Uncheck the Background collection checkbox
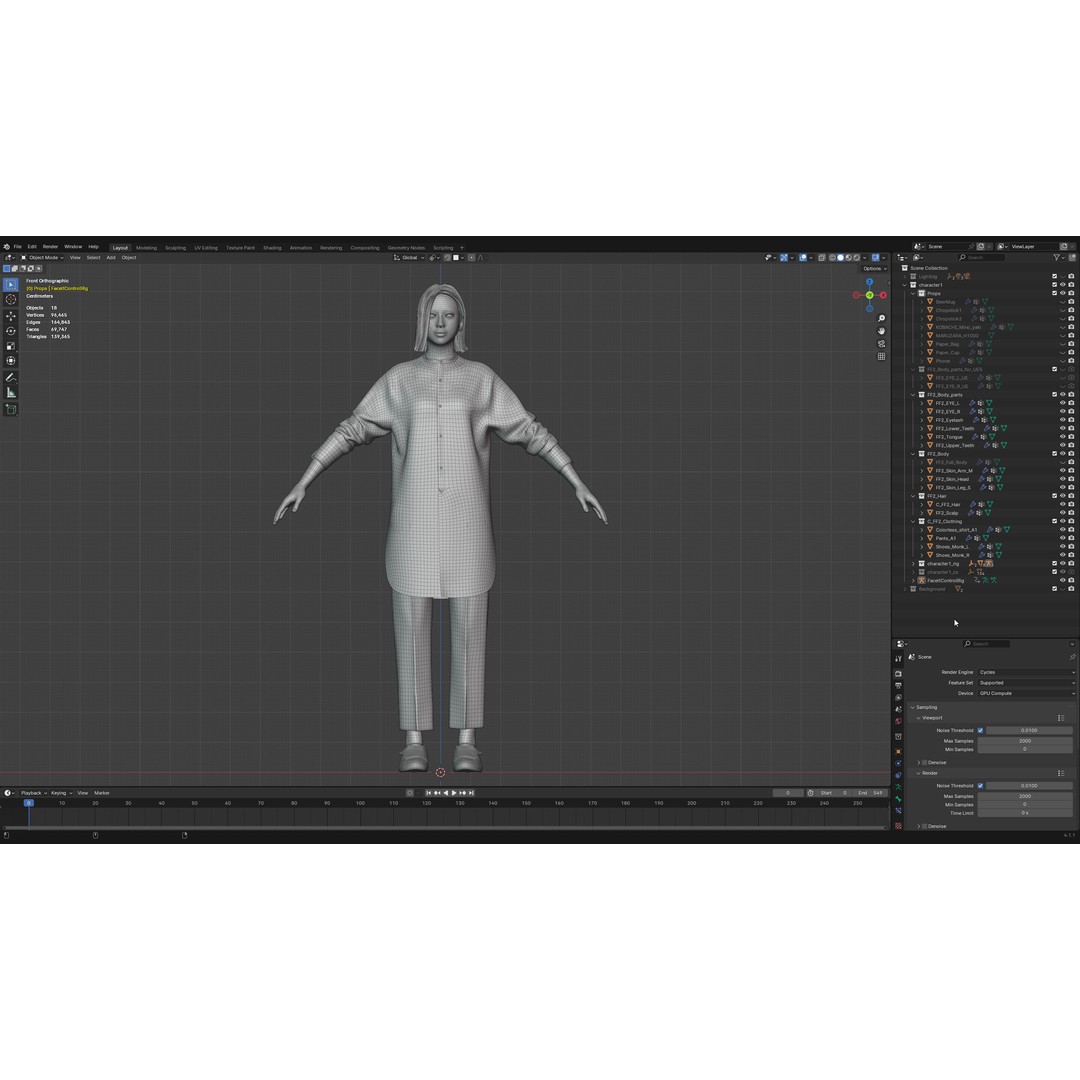This screenshot has height=1080, width=1080. tap(1055, 589)
